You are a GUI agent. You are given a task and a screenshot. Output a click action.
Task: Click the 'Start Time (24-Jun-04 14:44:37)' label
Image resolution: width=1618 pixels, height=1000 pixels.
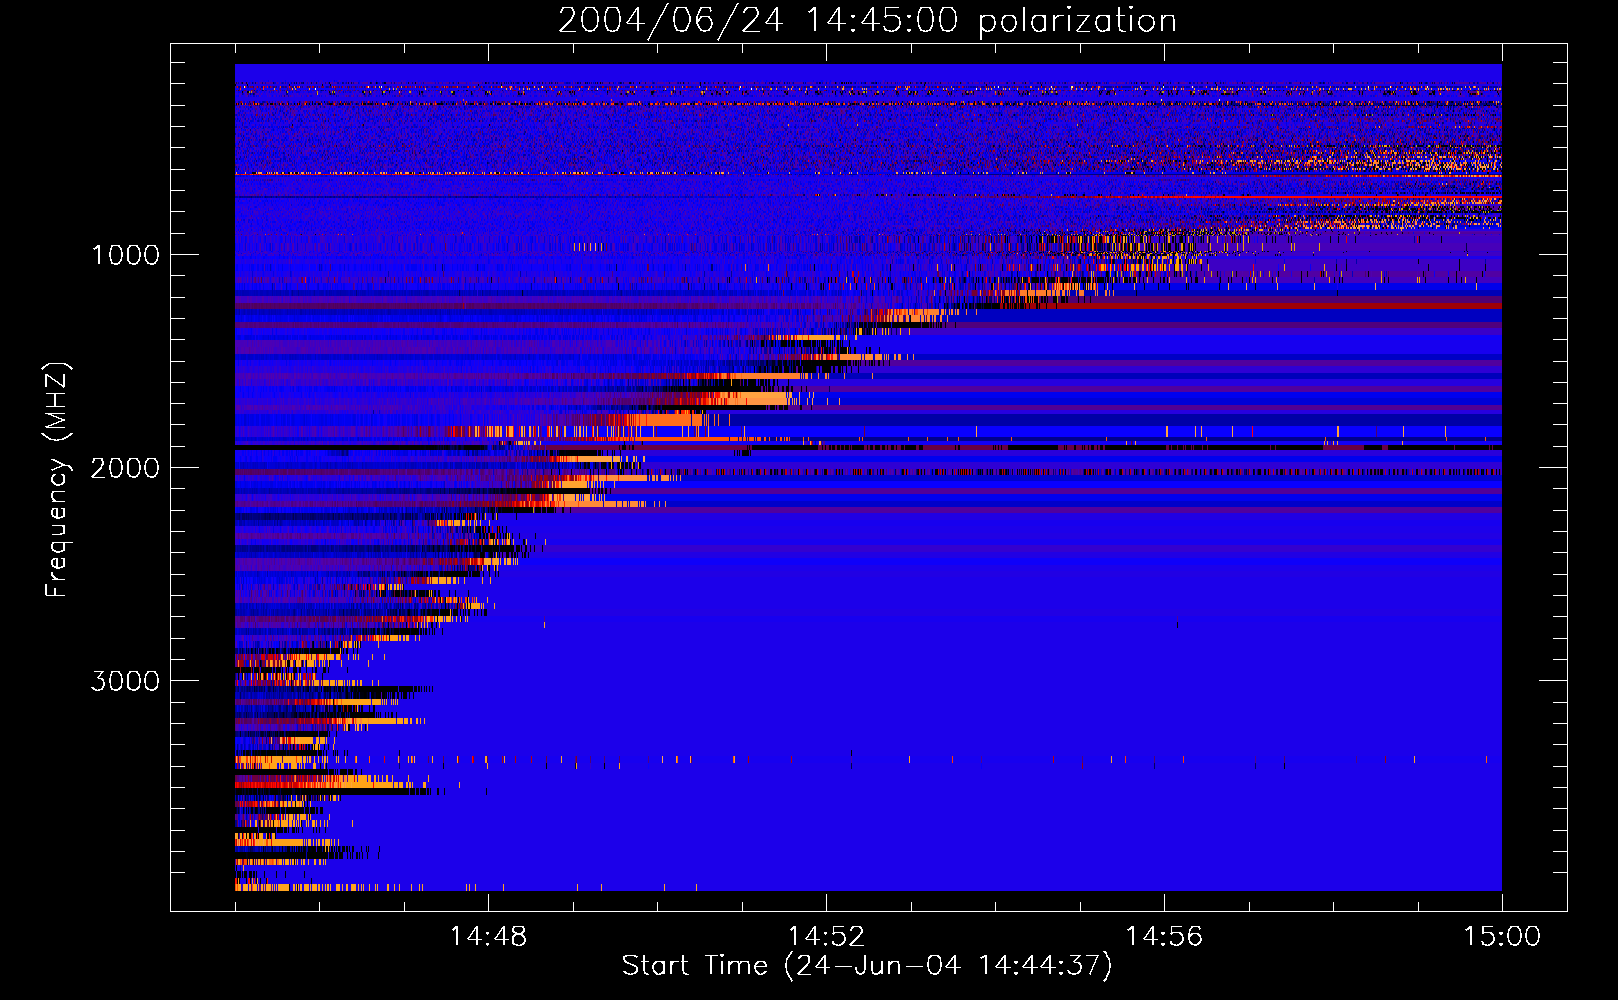867,966
